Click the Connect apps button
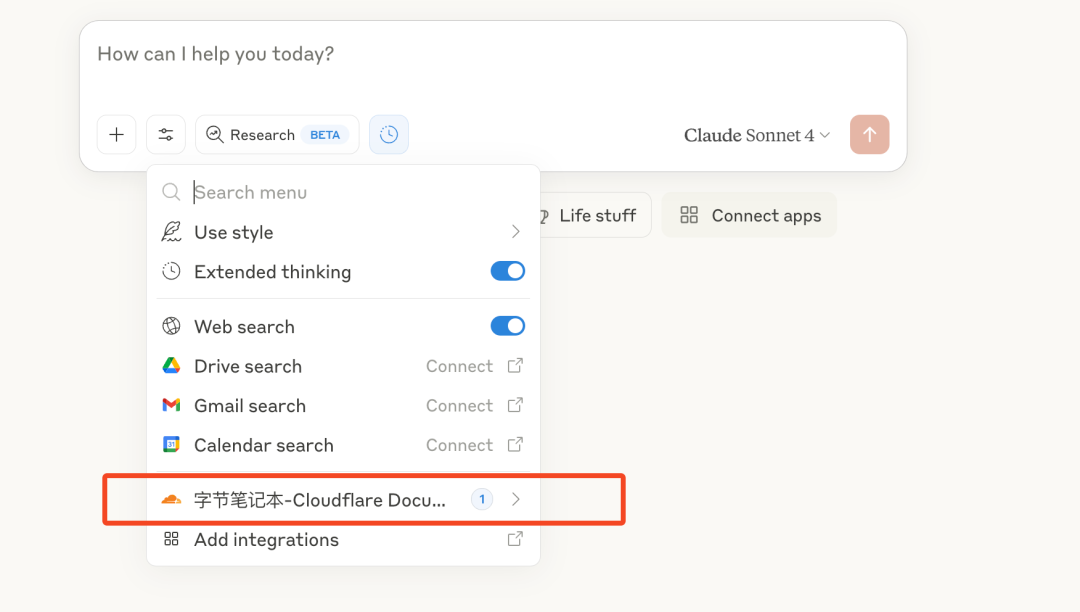 pos(749,216)
